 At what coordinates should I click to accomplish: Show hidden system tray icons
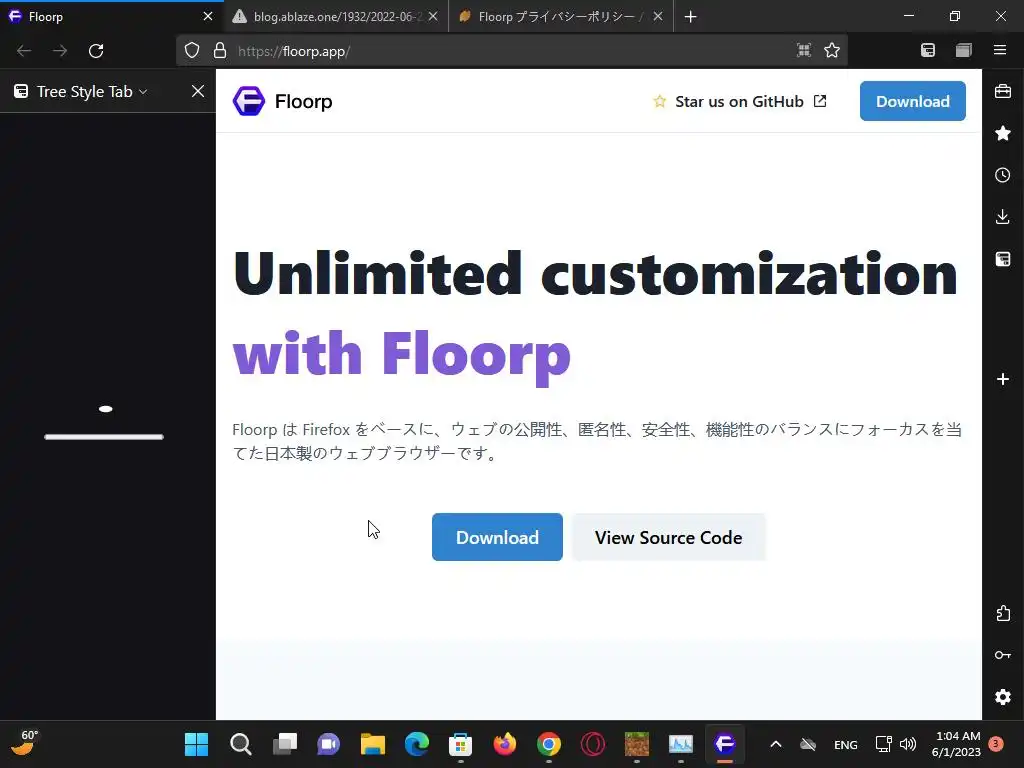click(776, 744)
